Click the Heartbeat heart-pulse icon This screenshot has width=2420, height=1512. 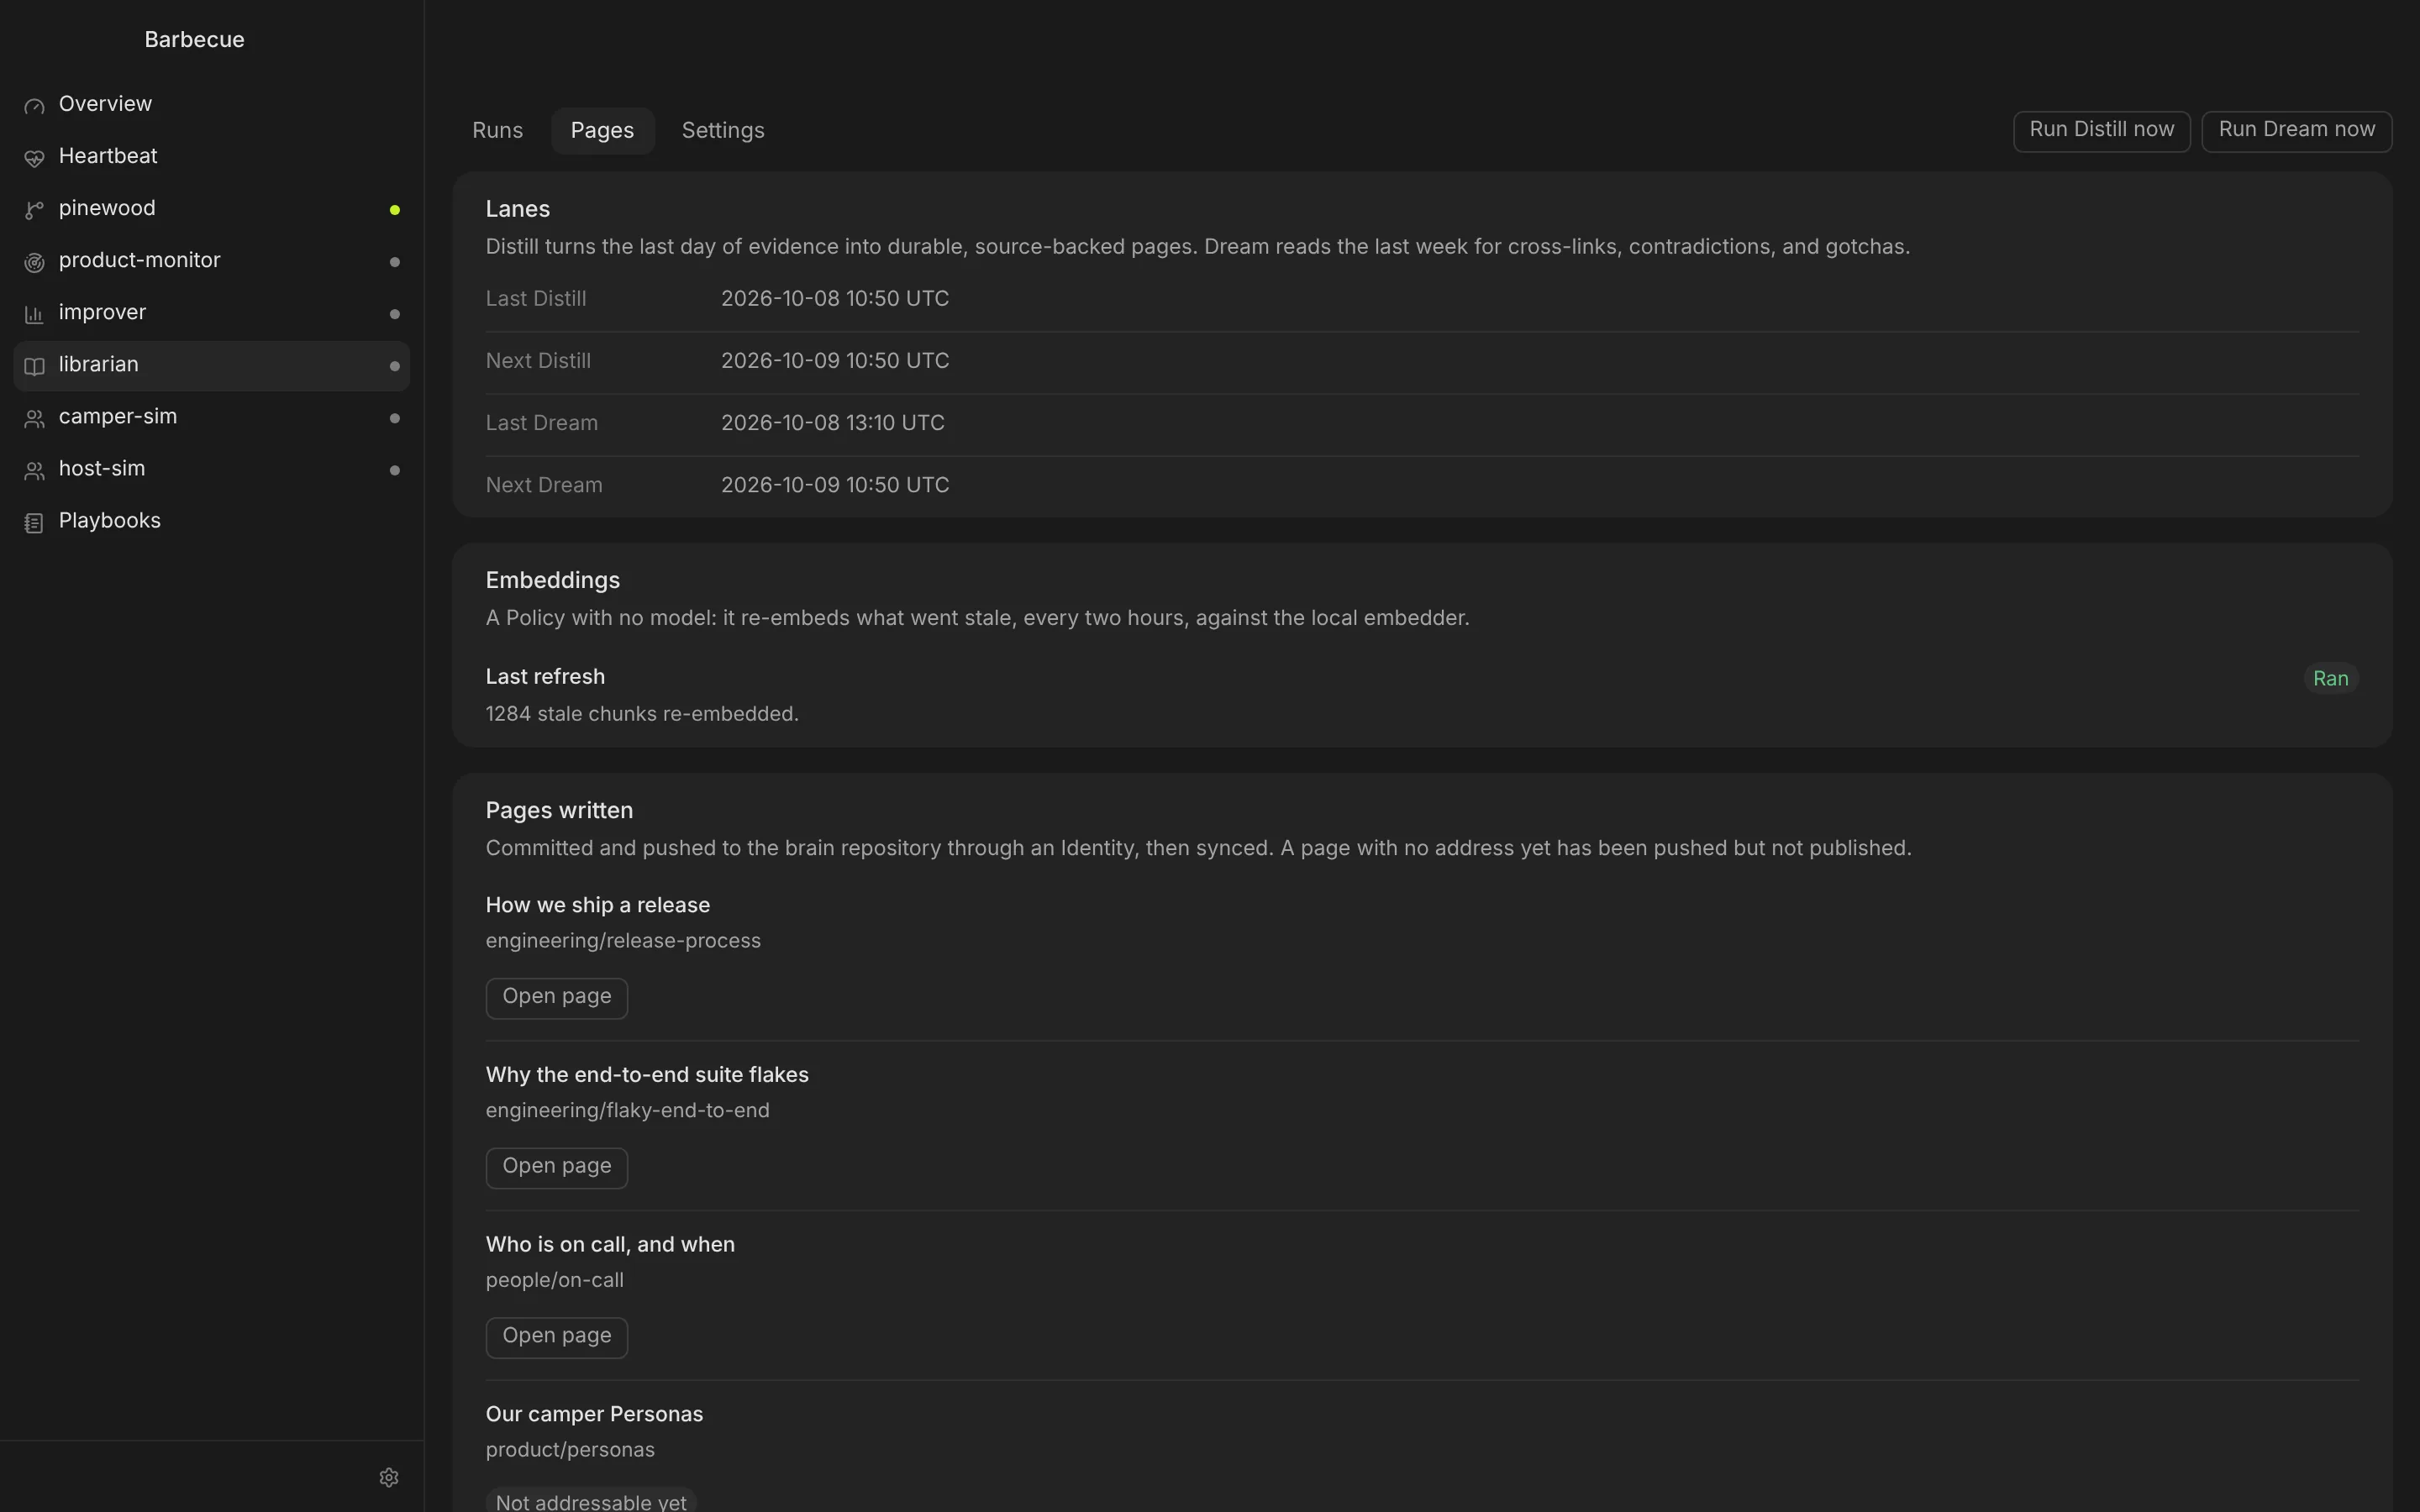(x=34, y=158)
